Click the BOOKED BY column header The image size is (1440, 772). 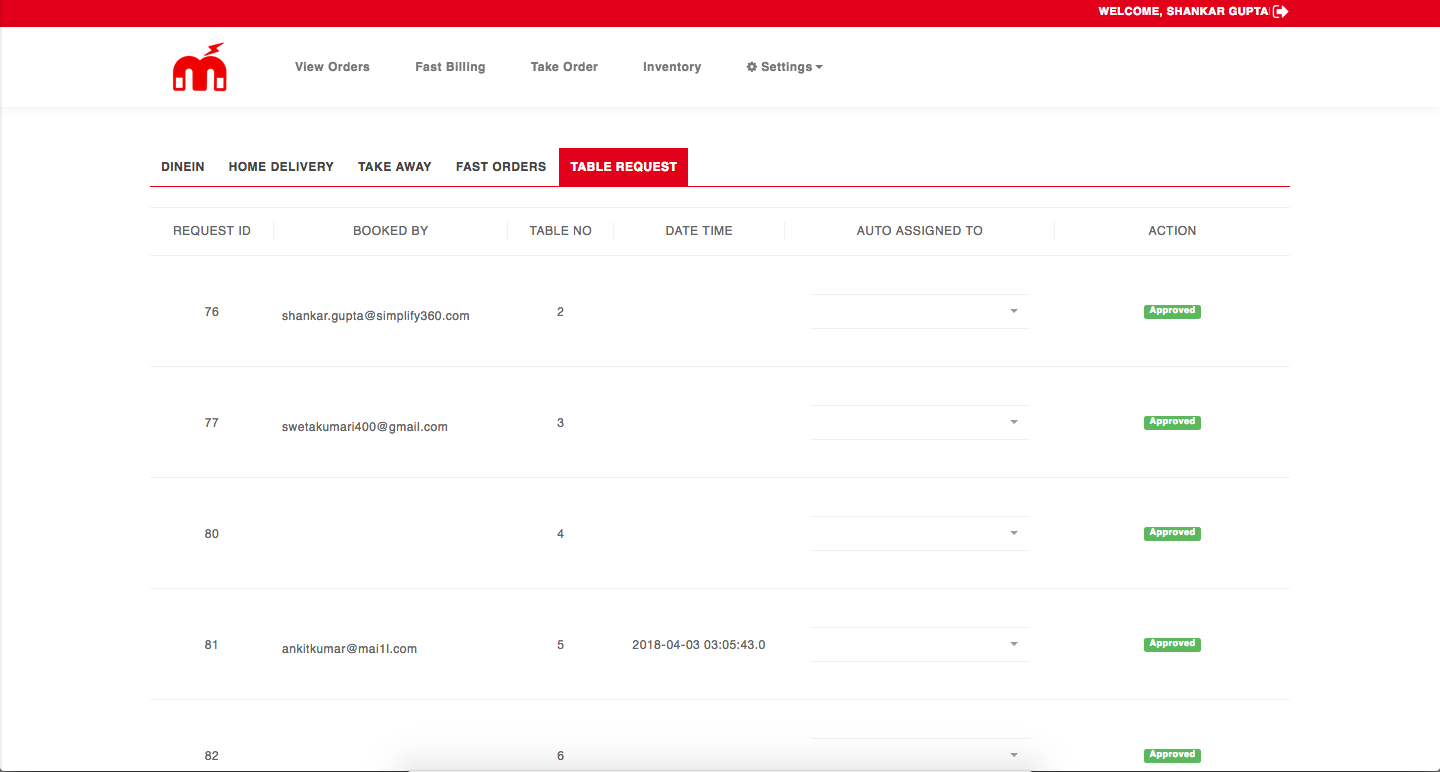pos(391,231)
